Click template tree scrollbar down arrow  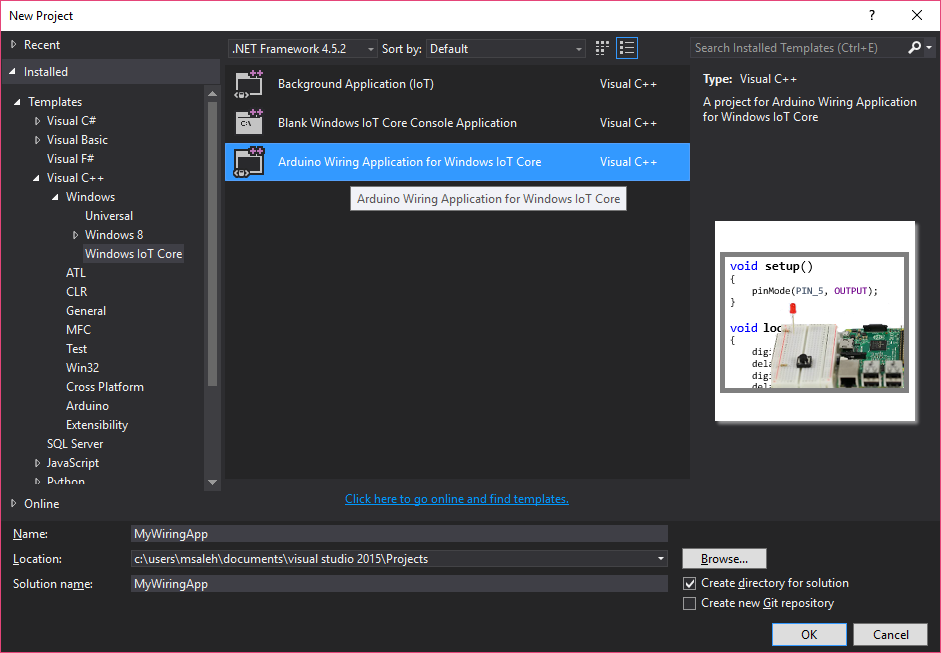coord(212,482)
